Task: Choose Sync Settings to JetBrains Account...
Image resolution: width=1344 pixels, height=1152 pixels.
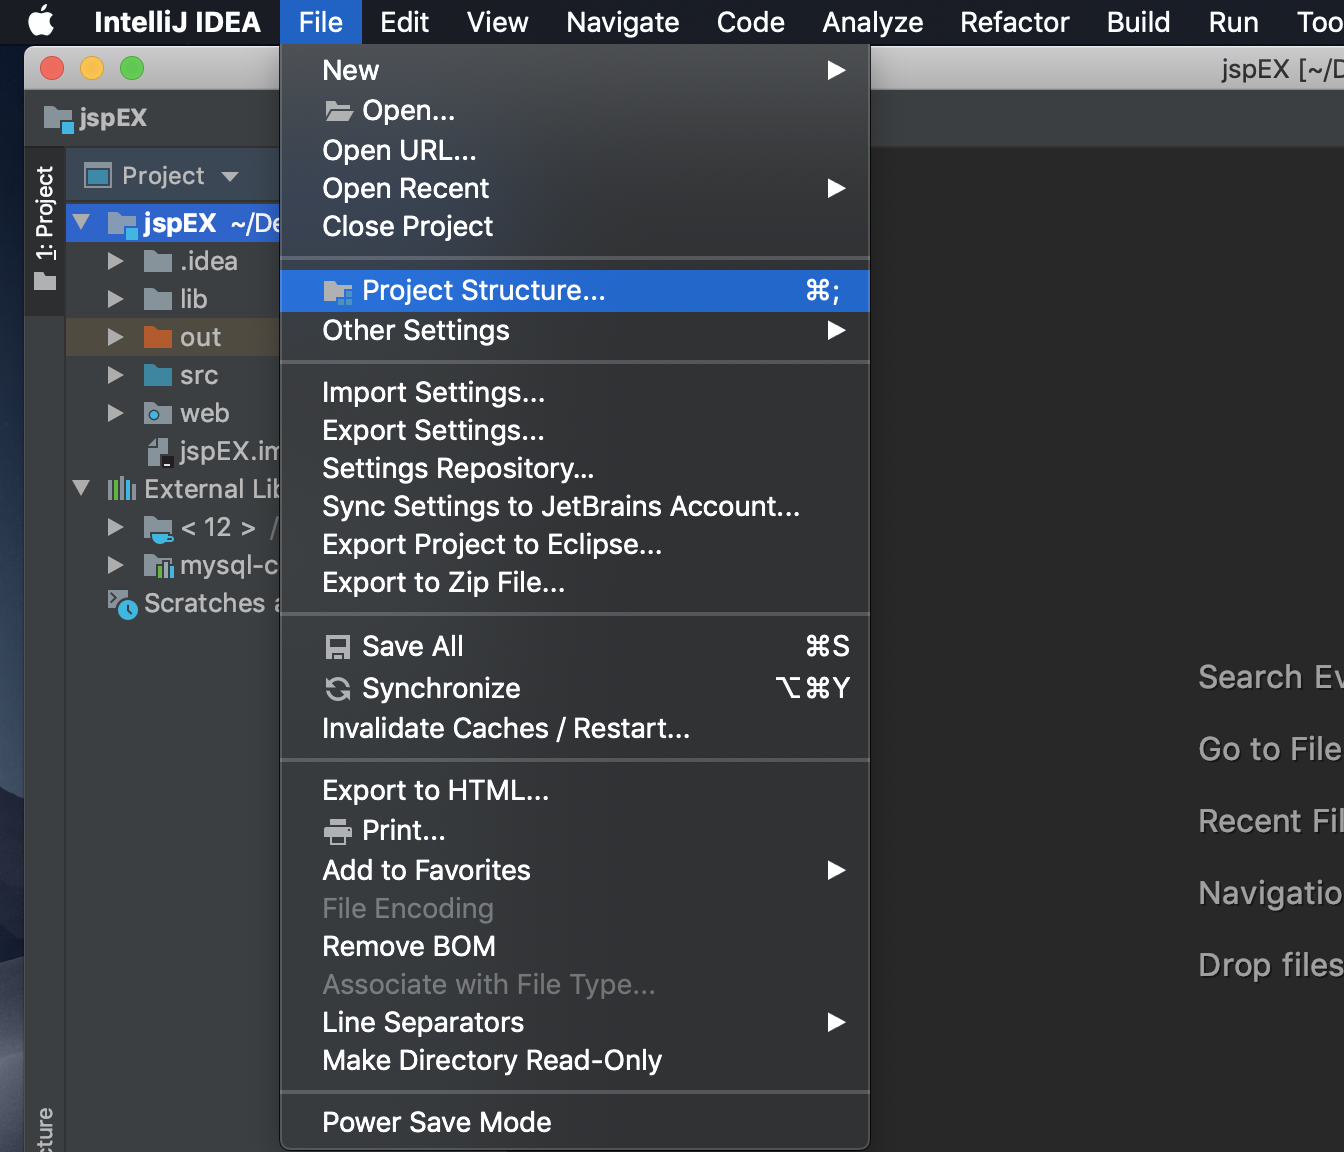Action: [575, 506]
